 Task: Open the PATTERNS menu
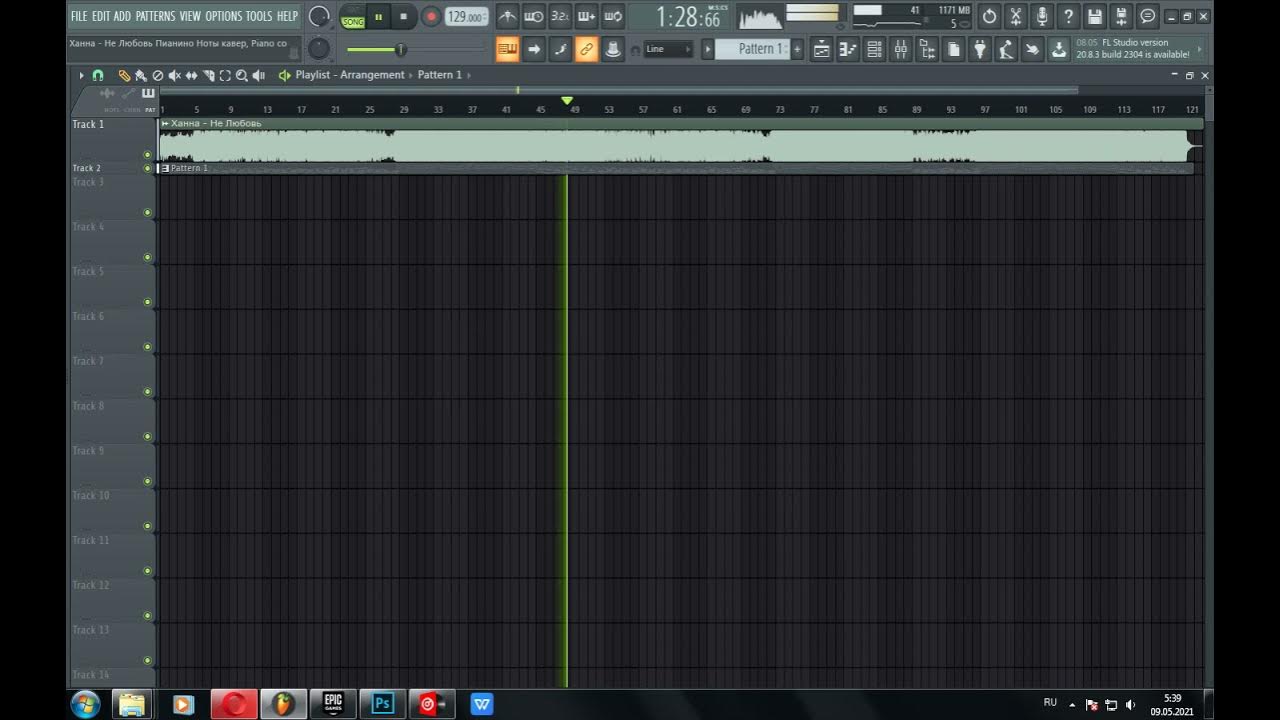pyautogui.click(x=155, y=16)
